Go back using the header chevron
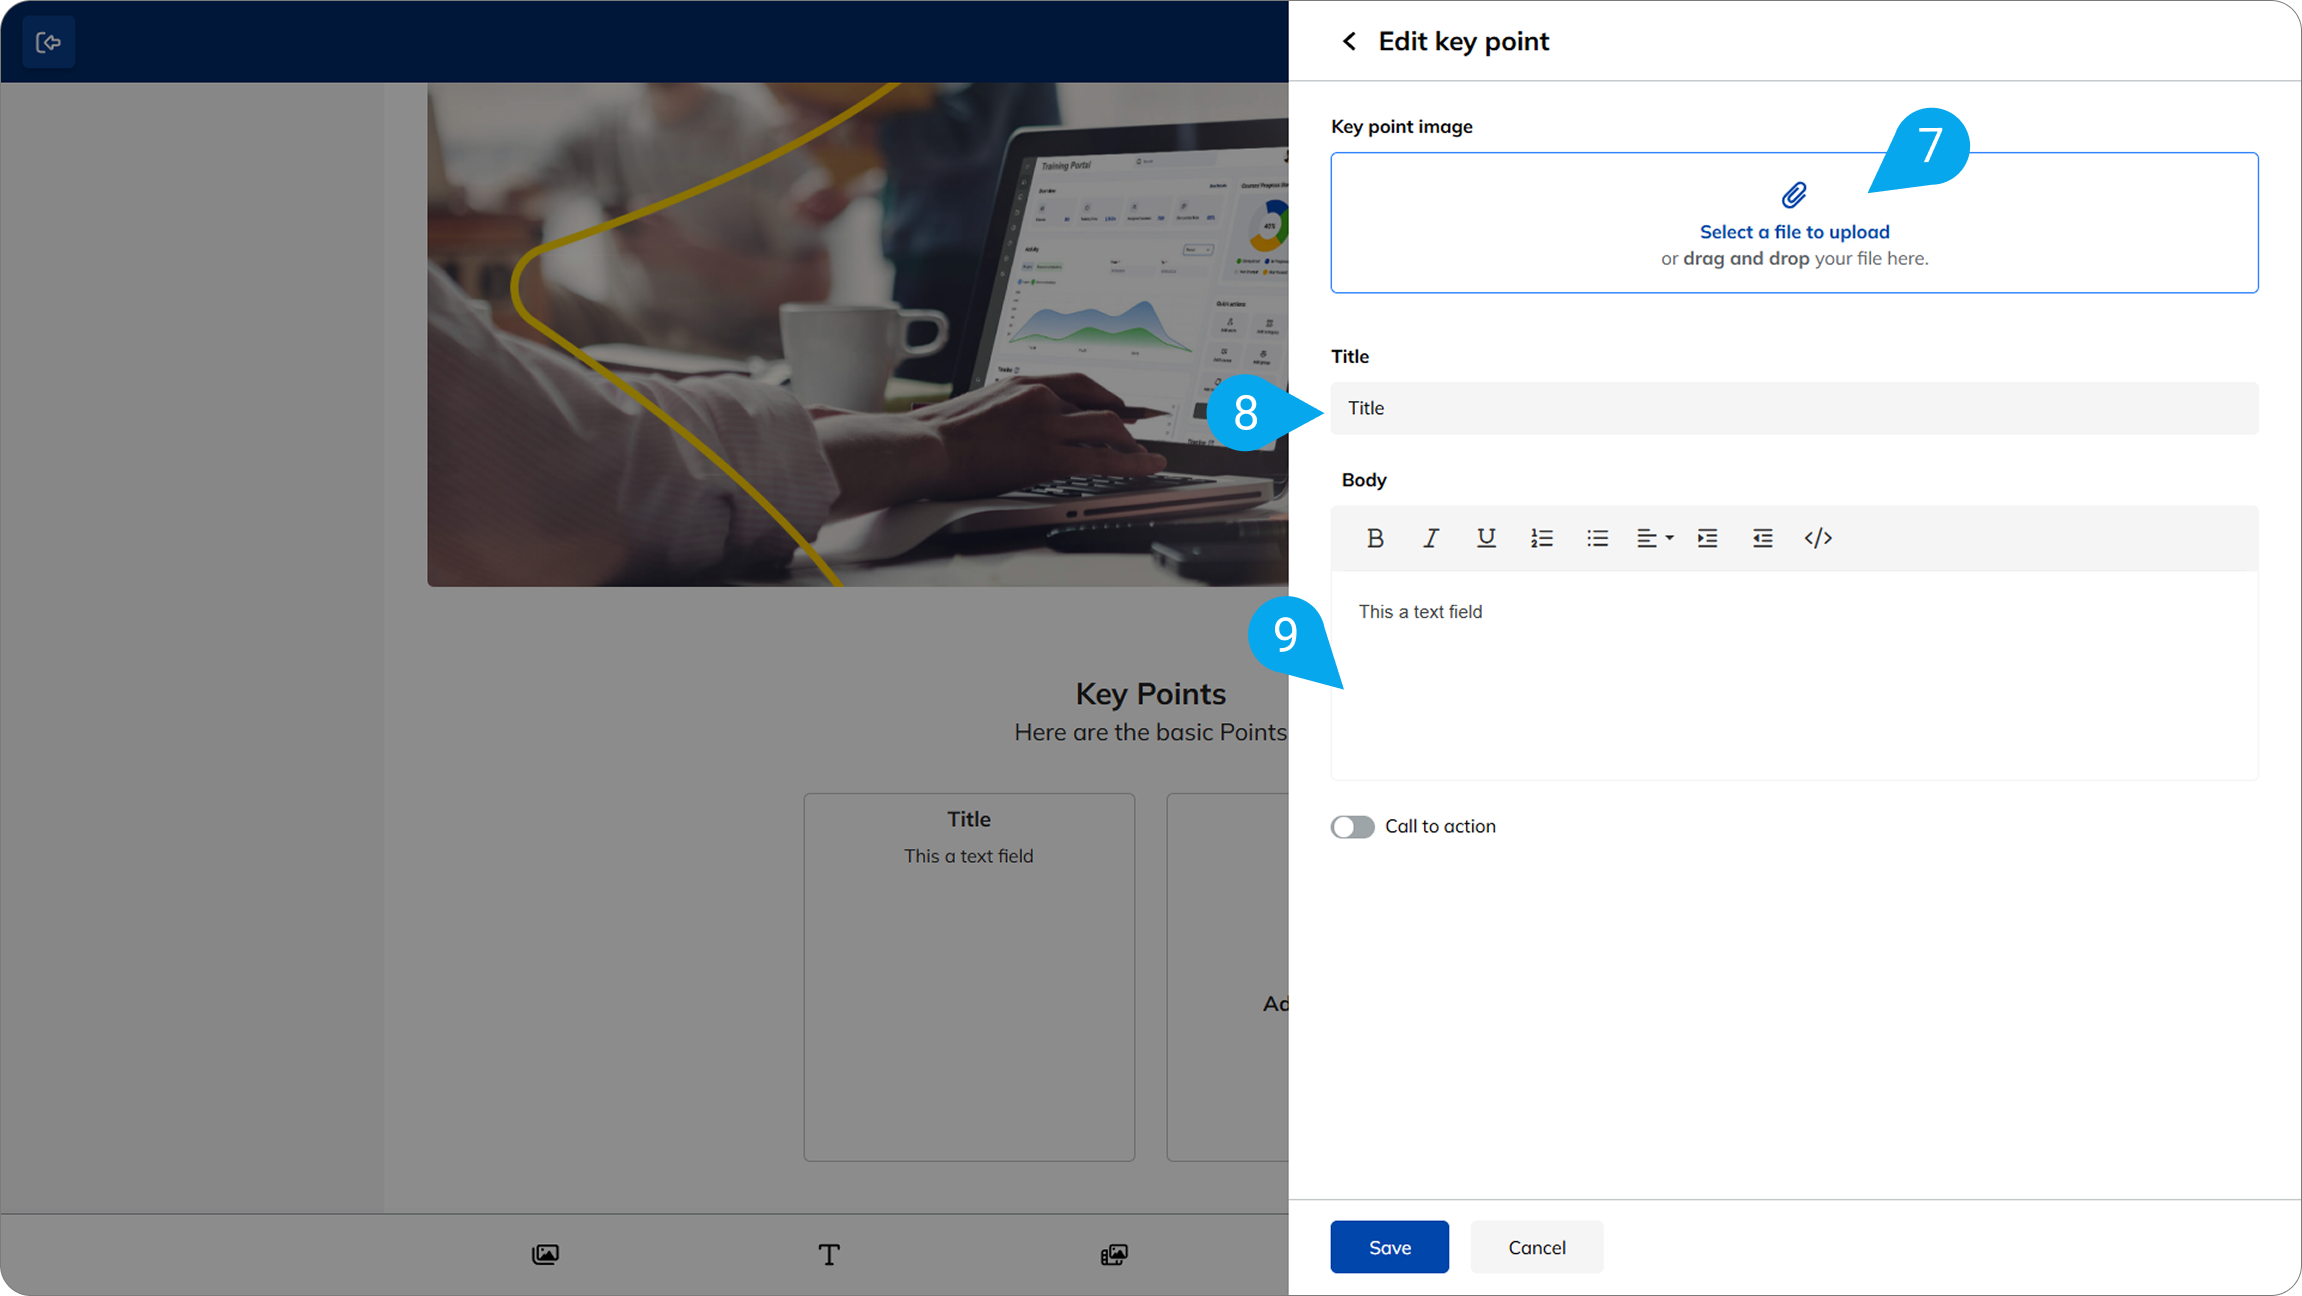The image size is (2302, 1296). [1349, 41]
